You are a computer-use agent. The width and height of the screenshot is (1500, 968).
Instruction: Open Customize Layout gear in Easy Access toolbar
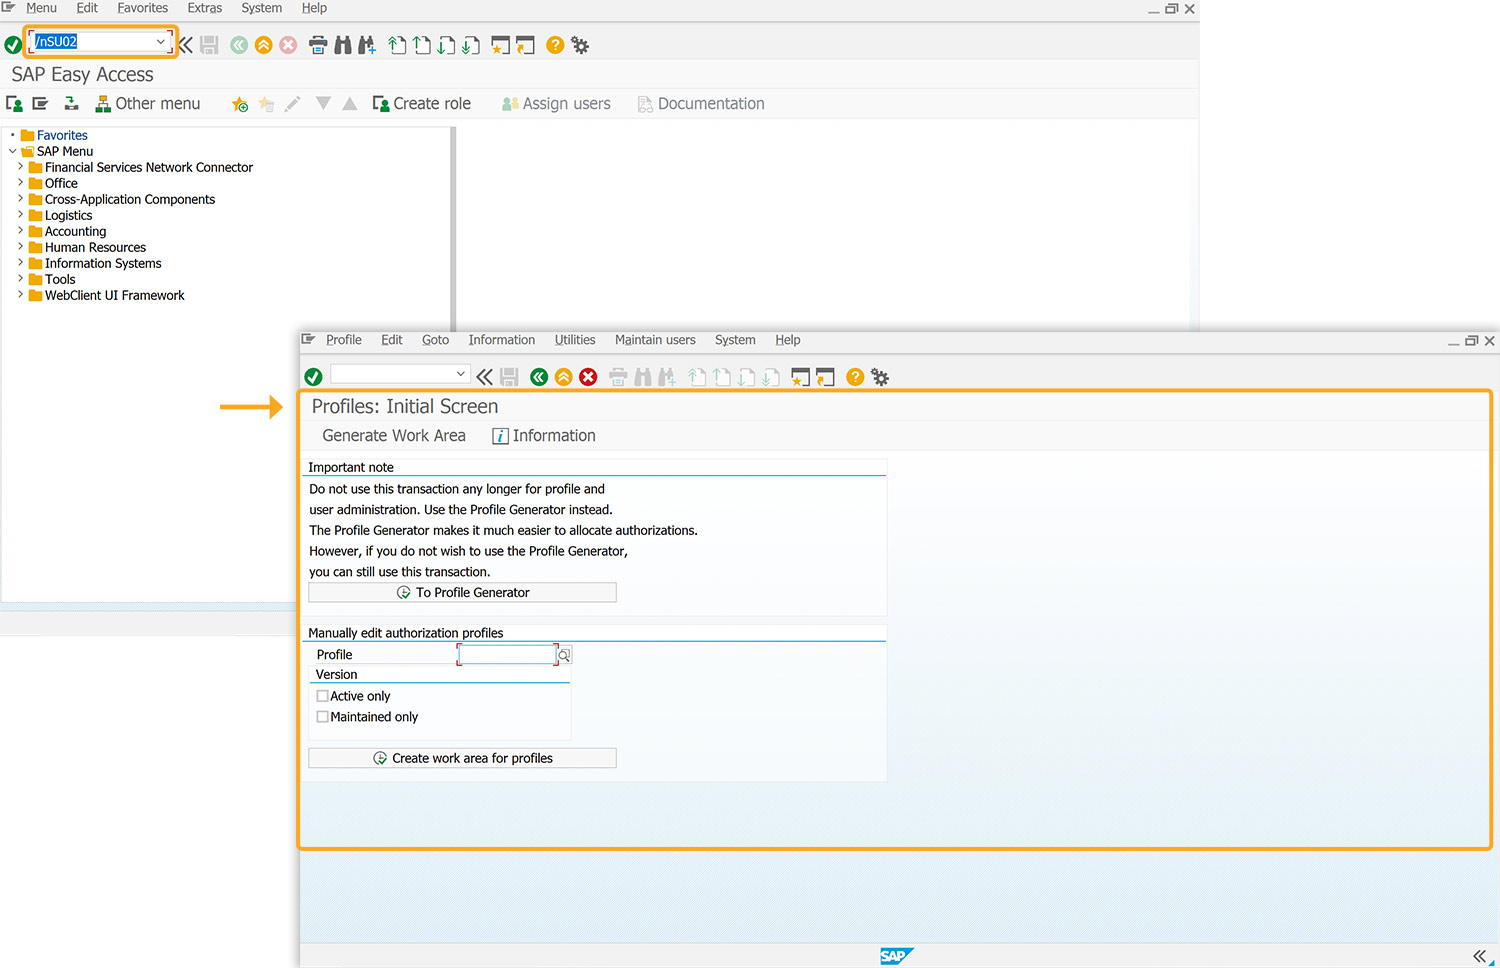[580, 45]
